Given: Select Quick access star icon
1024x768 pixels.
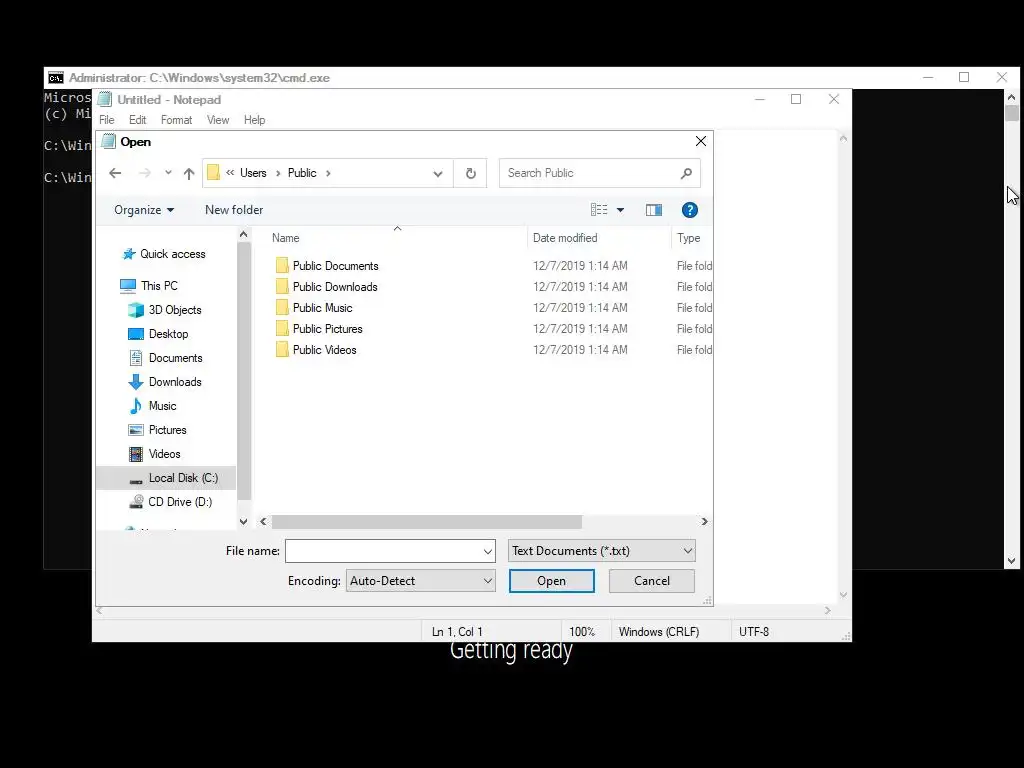Looking at the screenshot, I should [129, 254].
